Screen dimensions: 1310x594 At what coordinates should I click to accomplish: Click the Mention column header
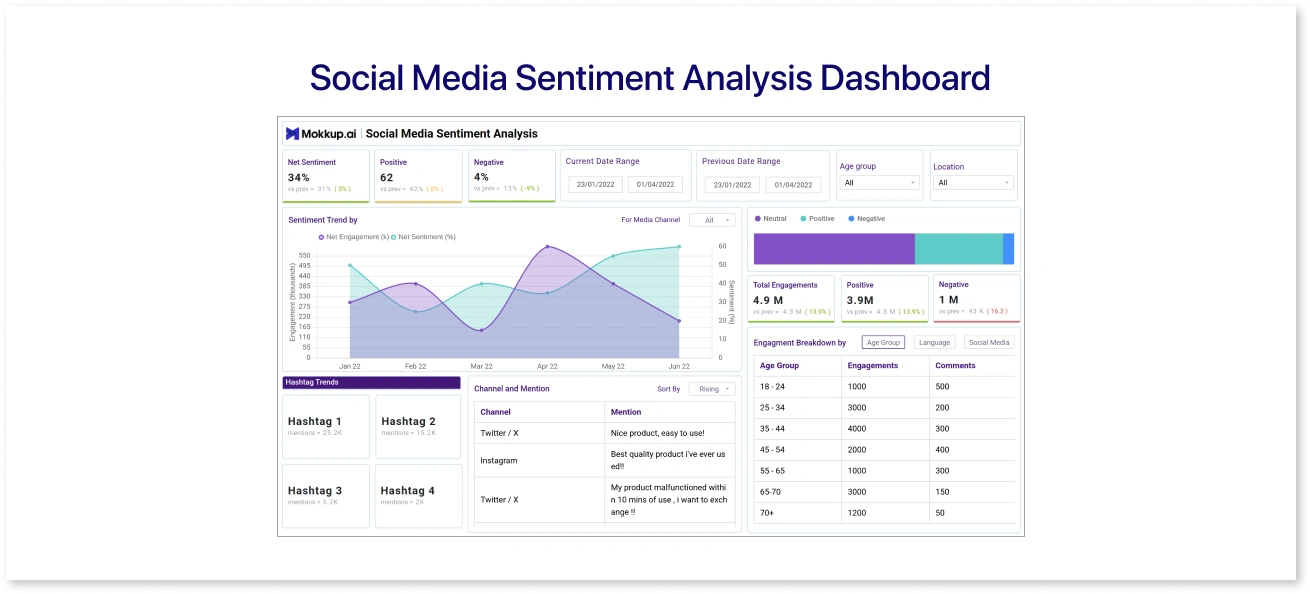[670, 412]
